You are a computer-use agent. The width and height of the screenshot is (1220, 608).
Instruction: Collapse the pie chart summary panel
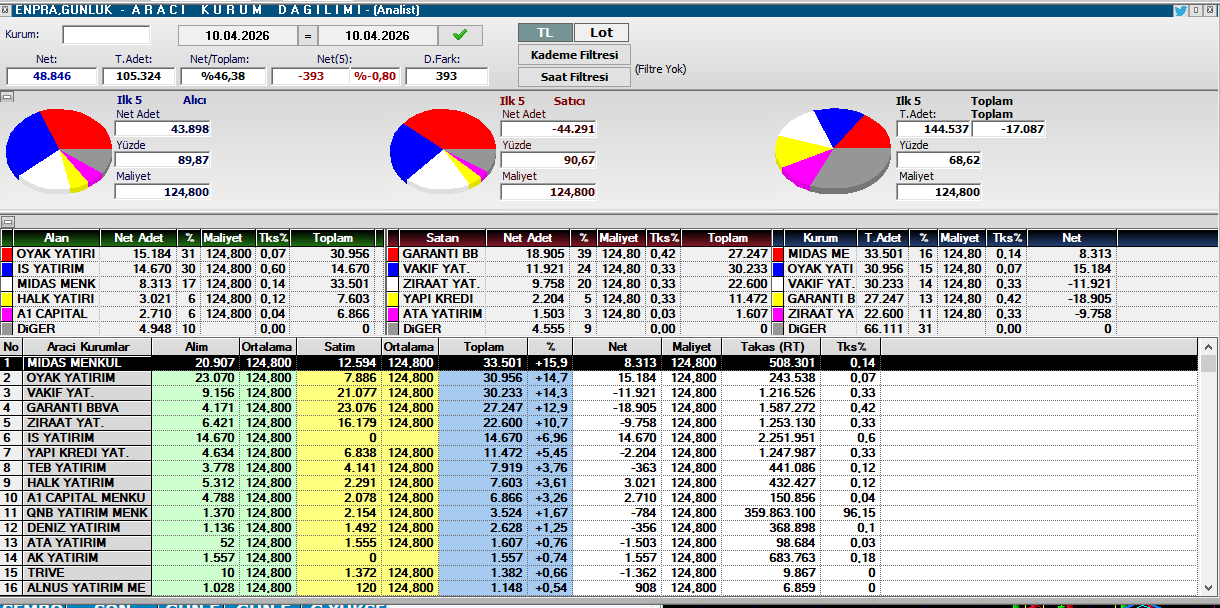(x=6, y=97)
